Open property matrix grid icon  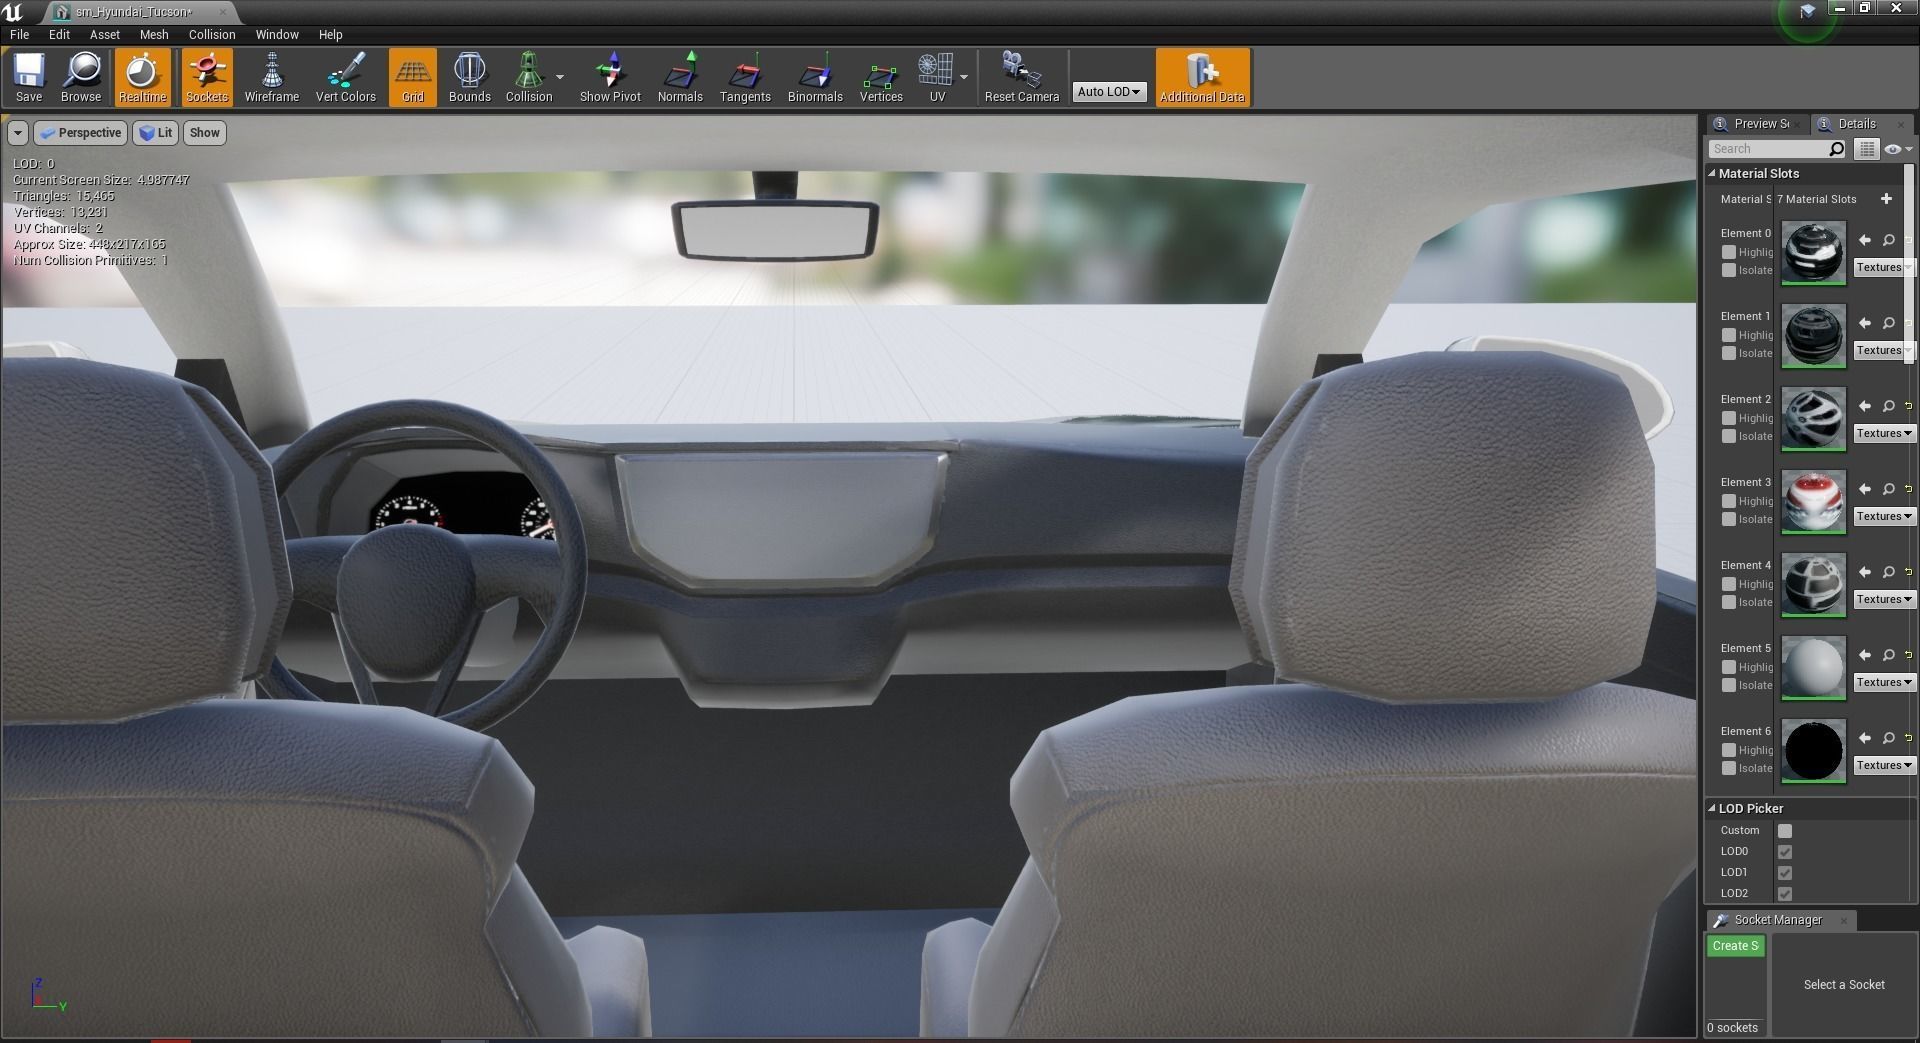click(1866, 149)
